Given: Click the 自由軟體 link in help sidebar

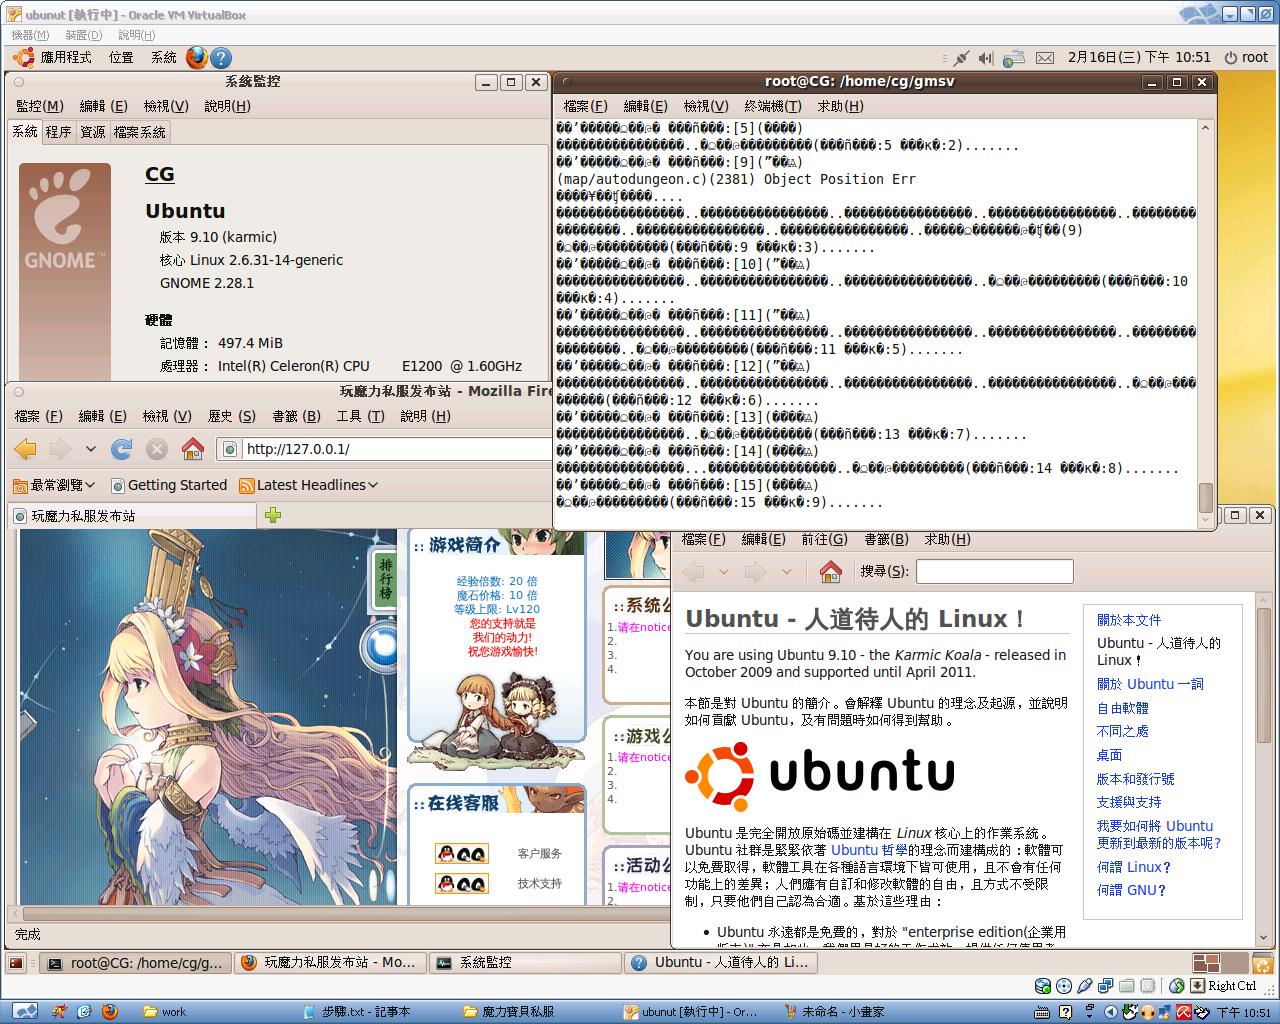Looking at the screenshot, I should click(1122, 708).
